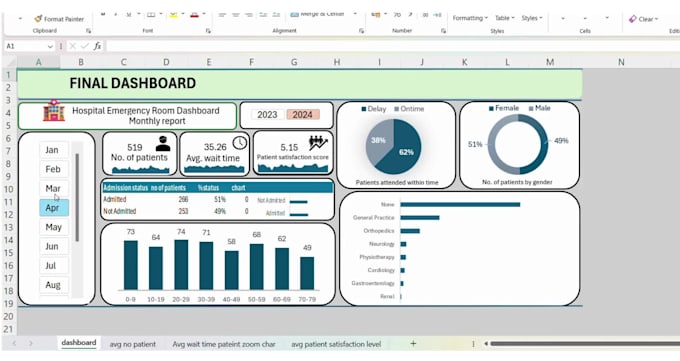Open Avg wait time pateint zoom char tab
This screenshot has width=680, height=361.
[x=224, y=344]
